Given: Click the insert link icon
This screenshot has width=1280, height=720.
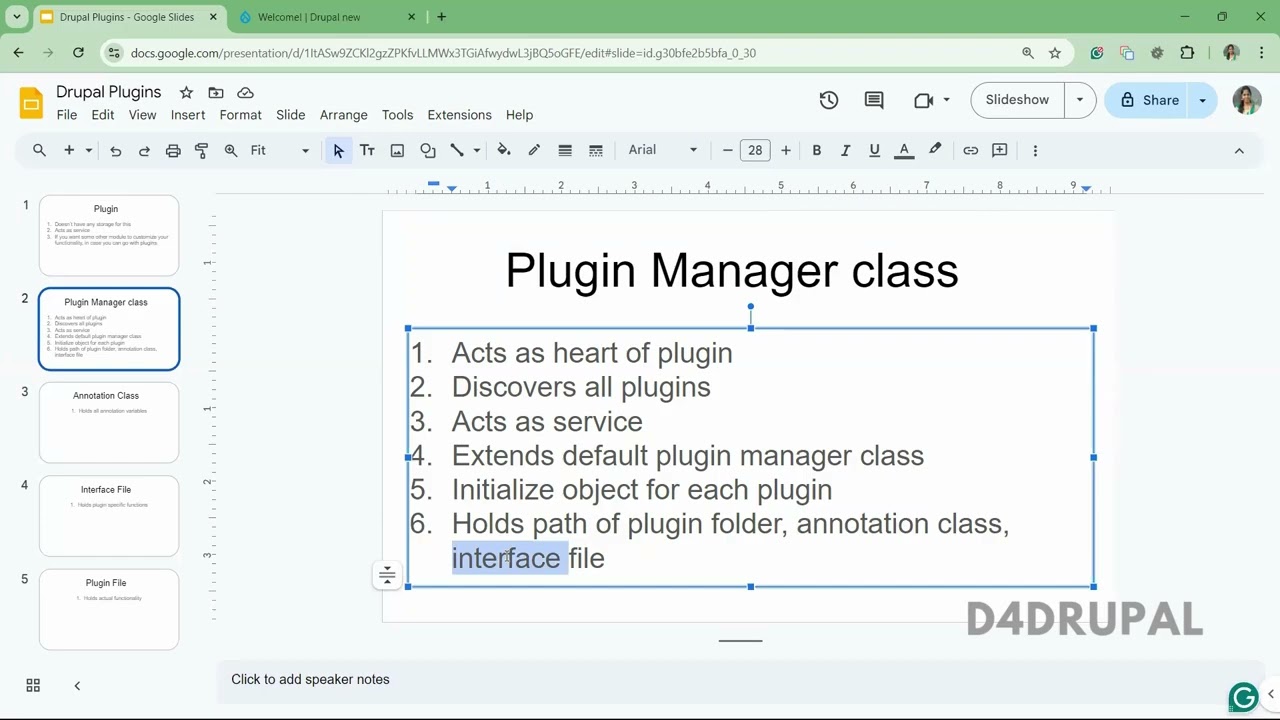Looking at the screenshot, I should (970, 150).
